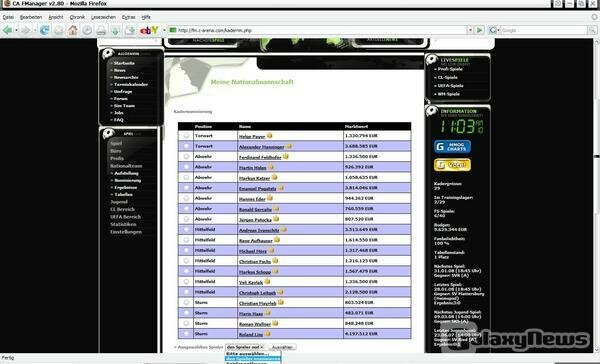Open the Terminkalender link in the sidebar
This screenshot has width=600, height=364.
(x=130, y=85)
